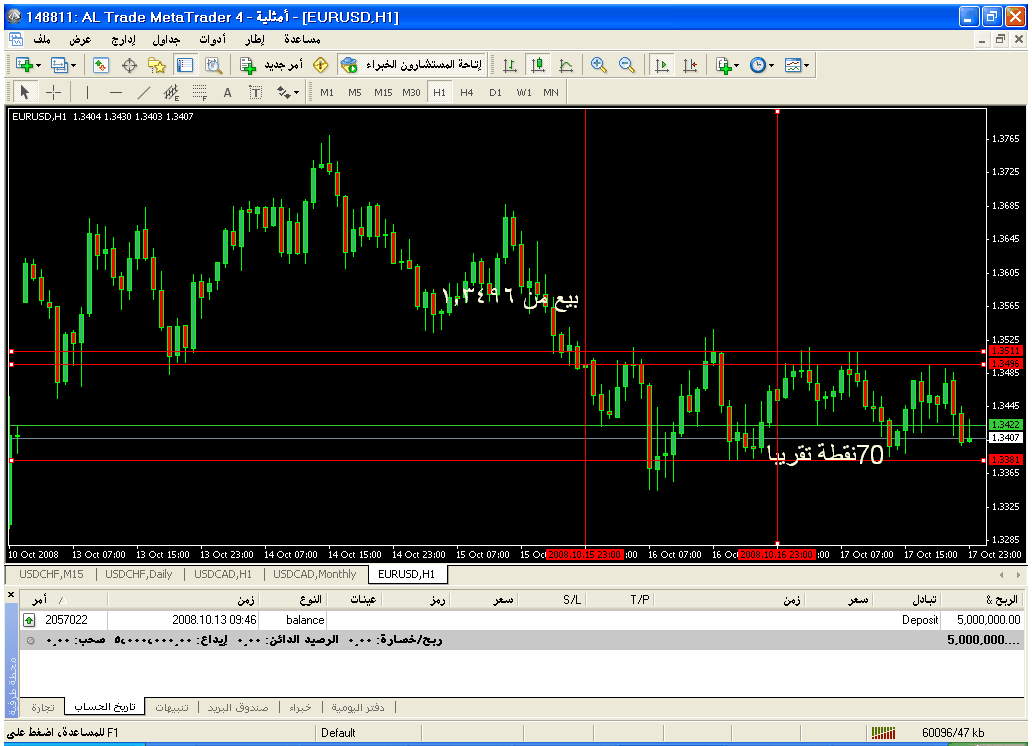Toggle Chart Shift button
Screen dimensions: 1032x746
click(689, 65)
